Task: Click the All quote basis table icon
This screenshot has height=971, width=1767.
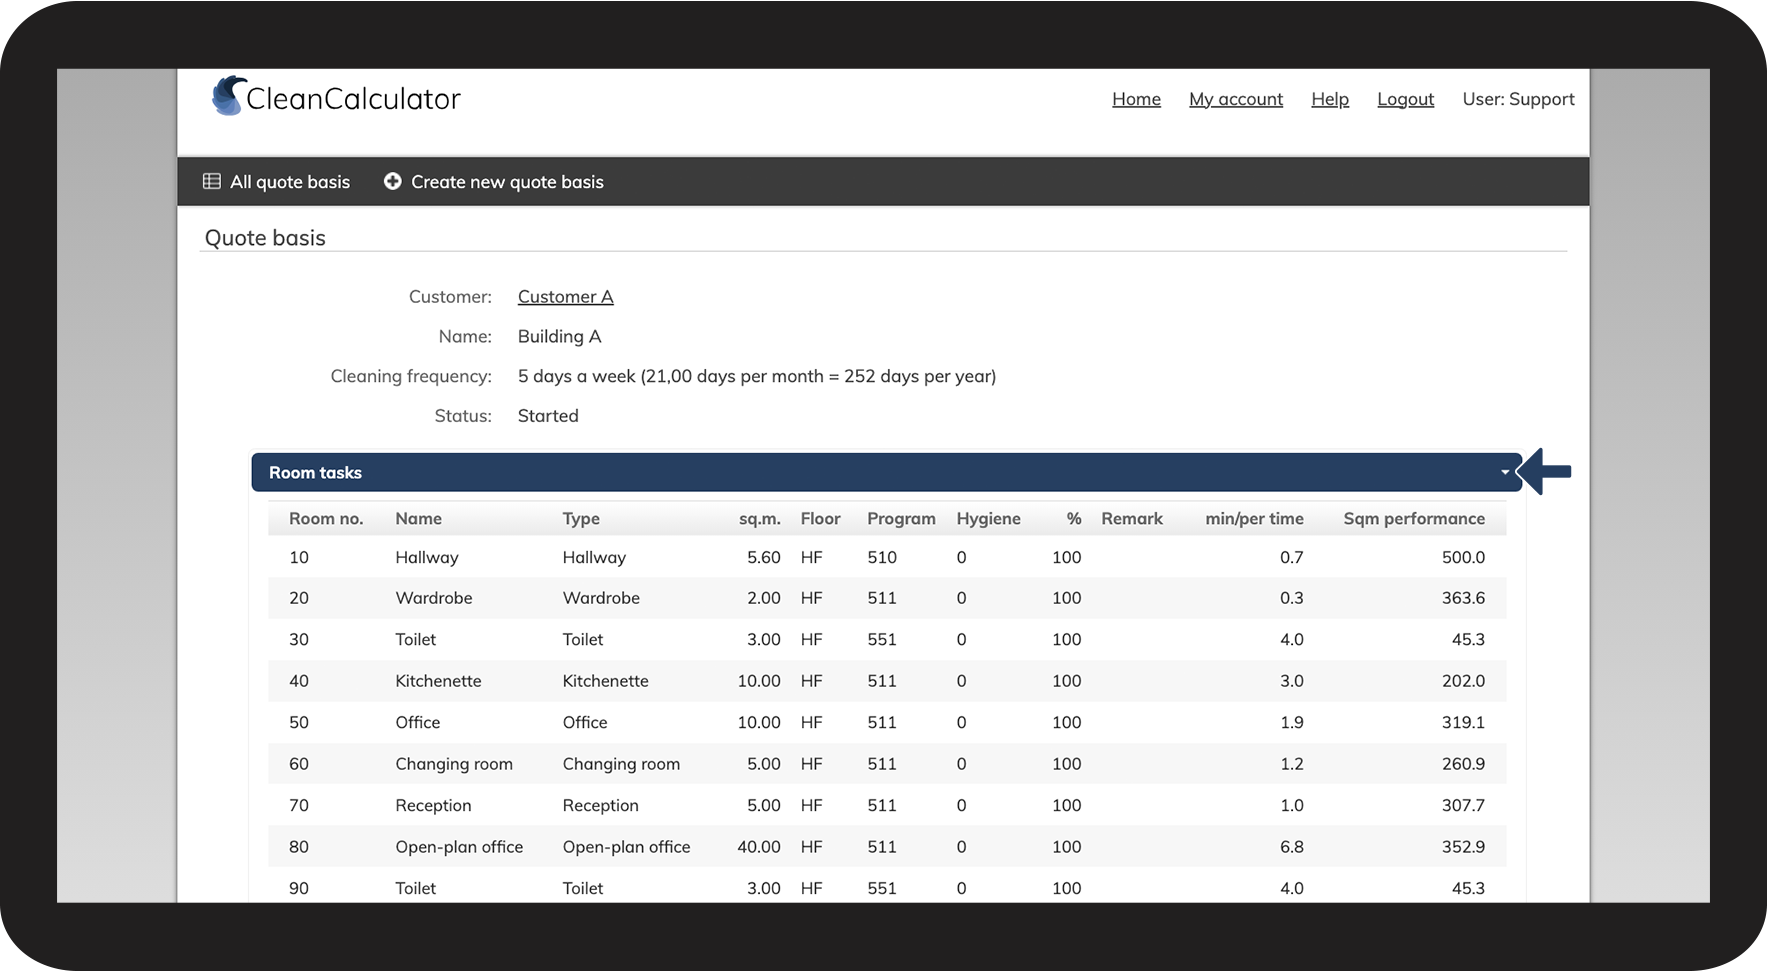Action: (x=212, y=181)
